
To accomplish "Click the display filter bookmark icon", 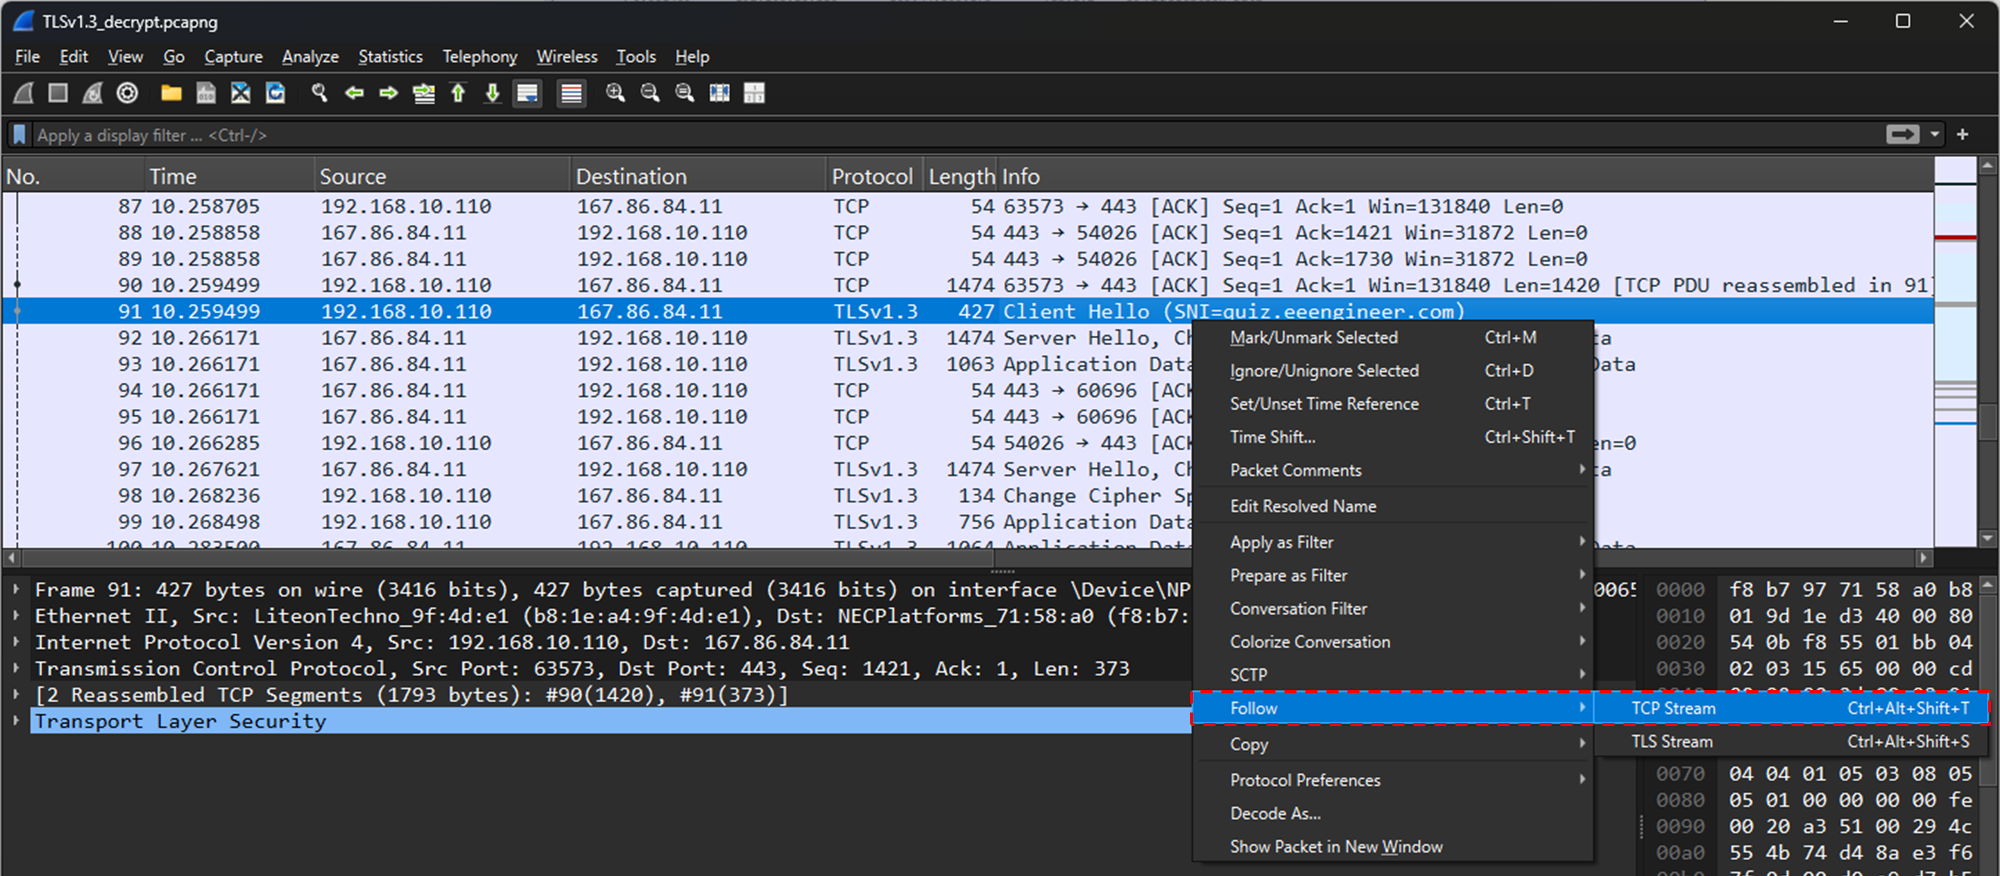I will point(19,135).
